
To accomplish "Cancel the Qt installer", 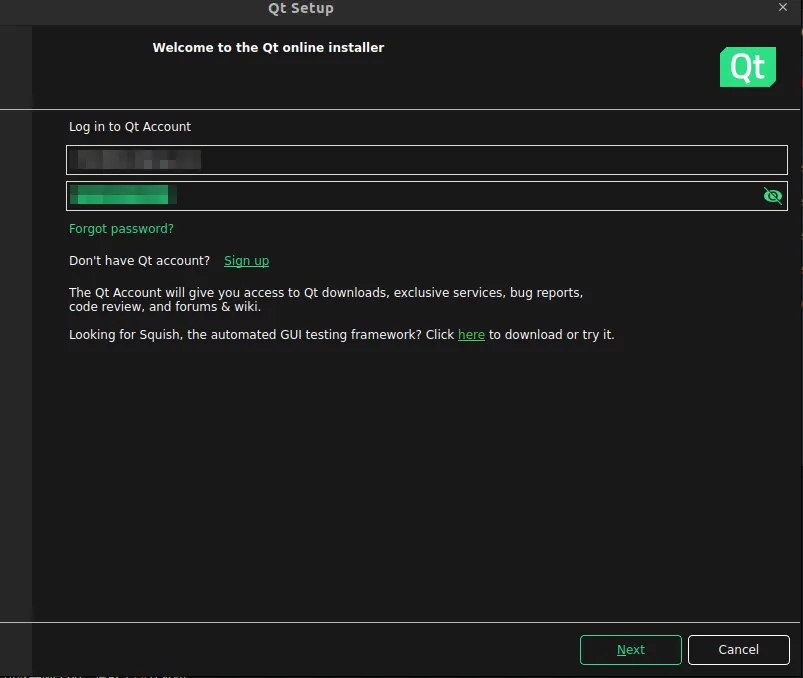I will tap(738, 650).
